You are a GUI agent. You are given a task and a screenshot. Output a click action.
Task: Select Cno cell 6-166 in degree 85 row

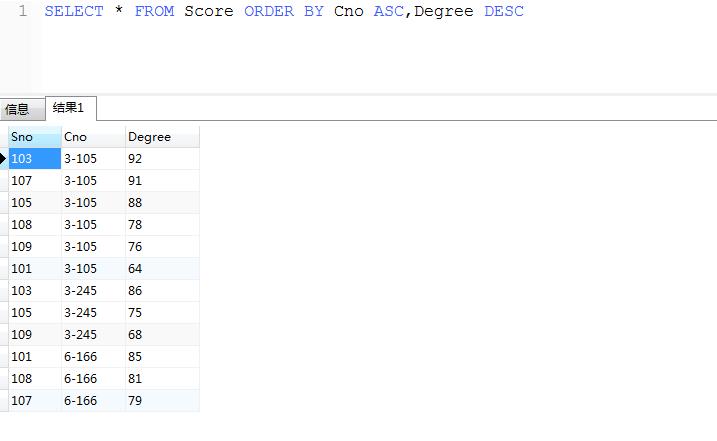[93, 356]
